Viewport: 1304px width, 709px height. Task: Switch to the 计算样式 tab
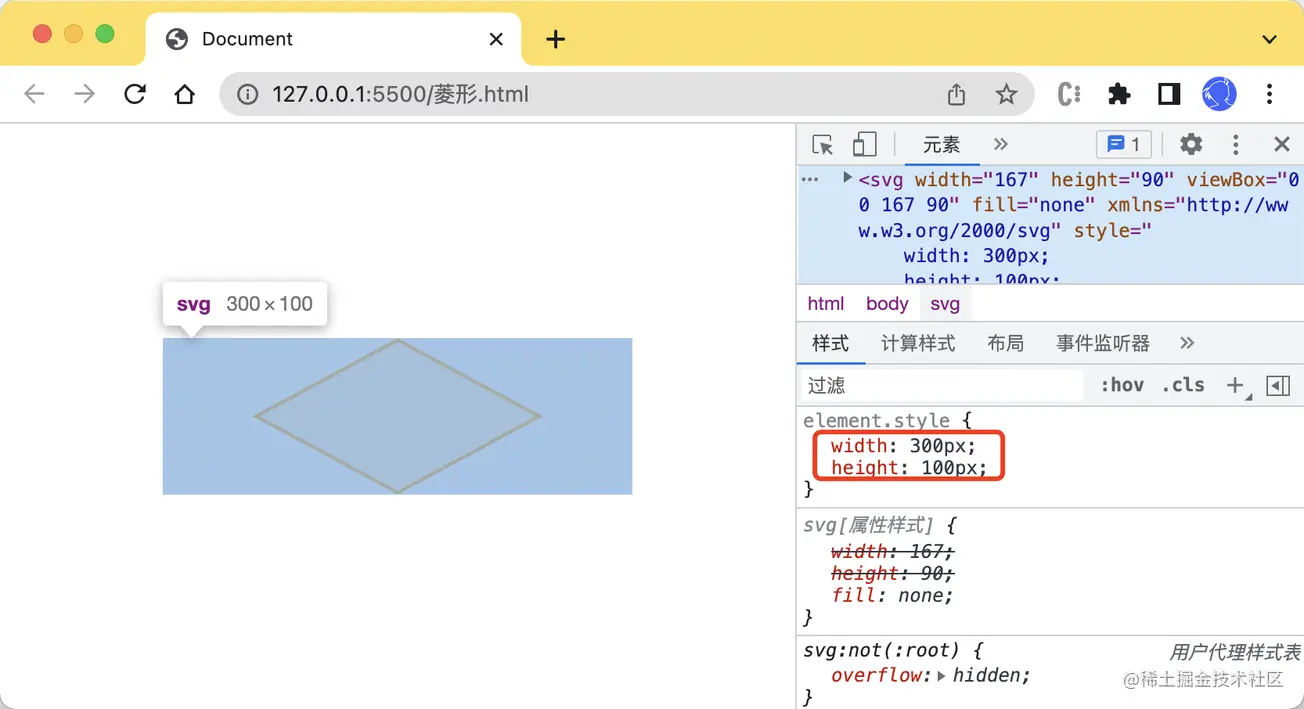[917, 343]
